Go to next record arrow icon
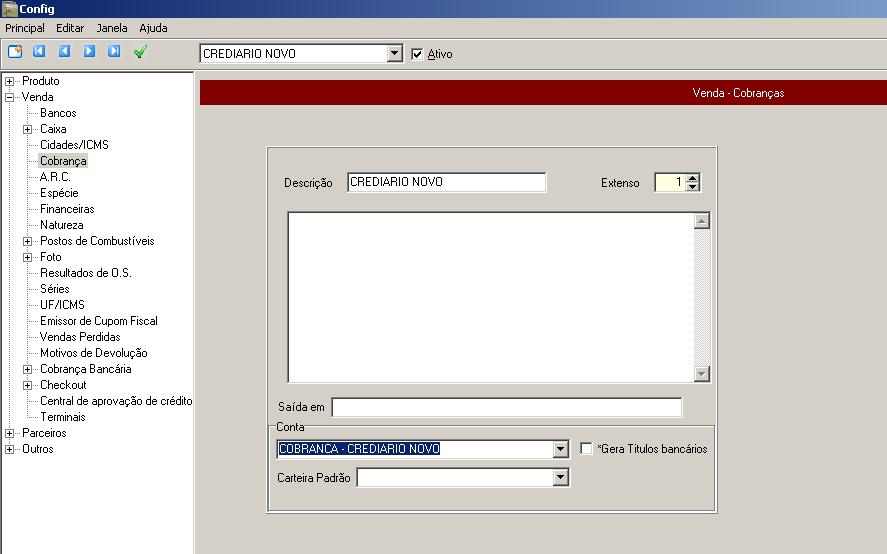 (89, 51)
